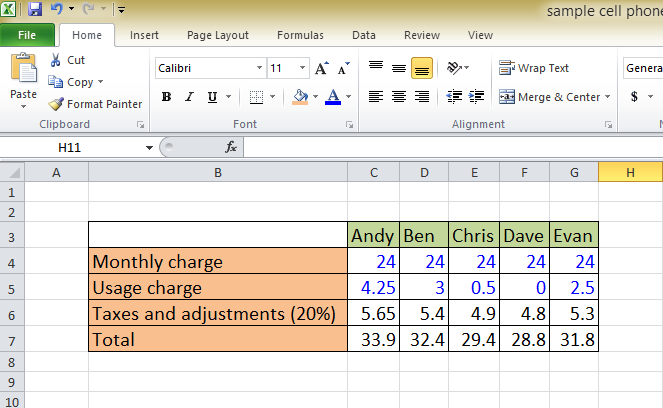Switch to the Page Layout tab
This screenshot has height=408, width=663.
coord(218,35)
